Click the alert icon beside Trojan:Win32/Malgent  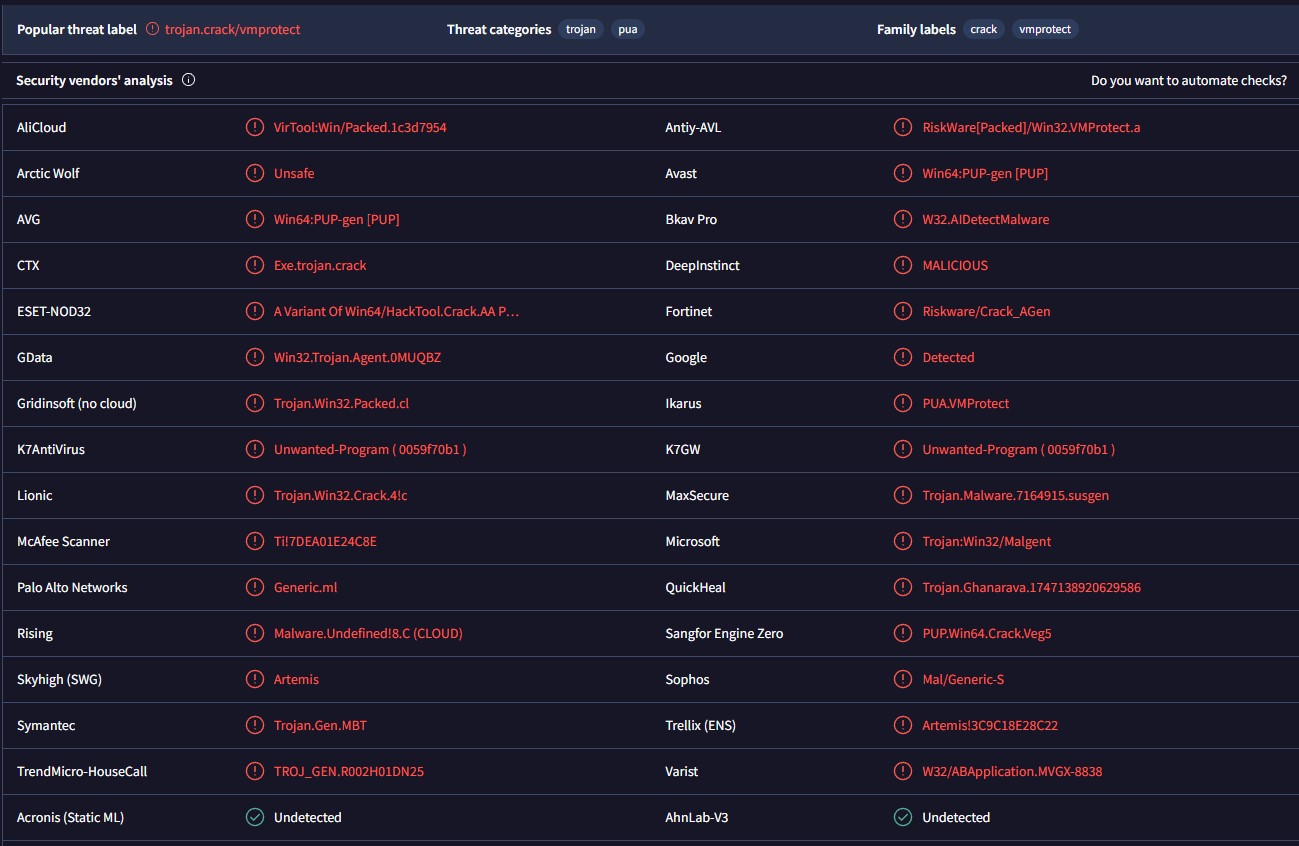903,541
